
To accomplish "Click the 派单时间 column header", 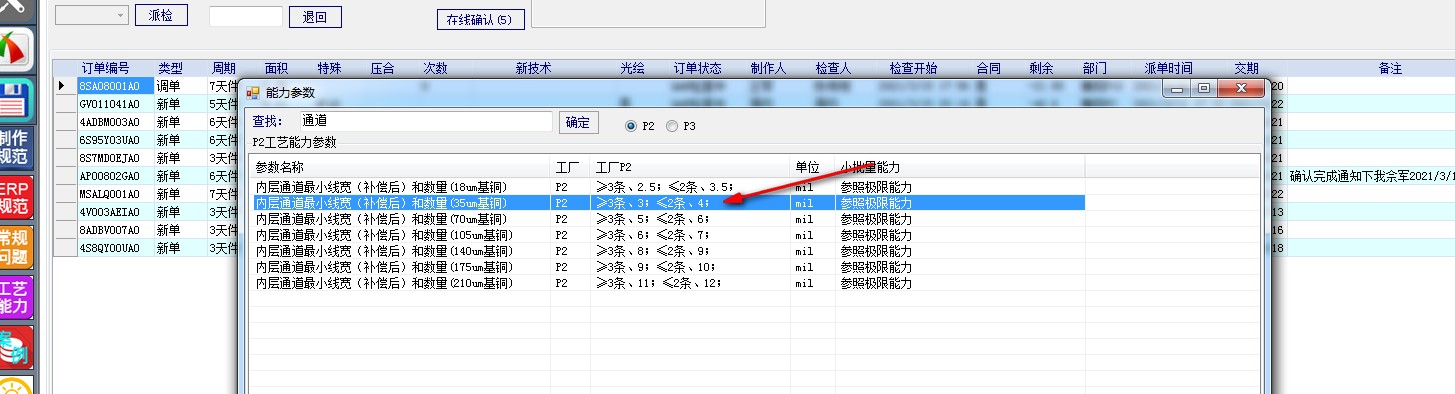I will [x=1168, y=68].
